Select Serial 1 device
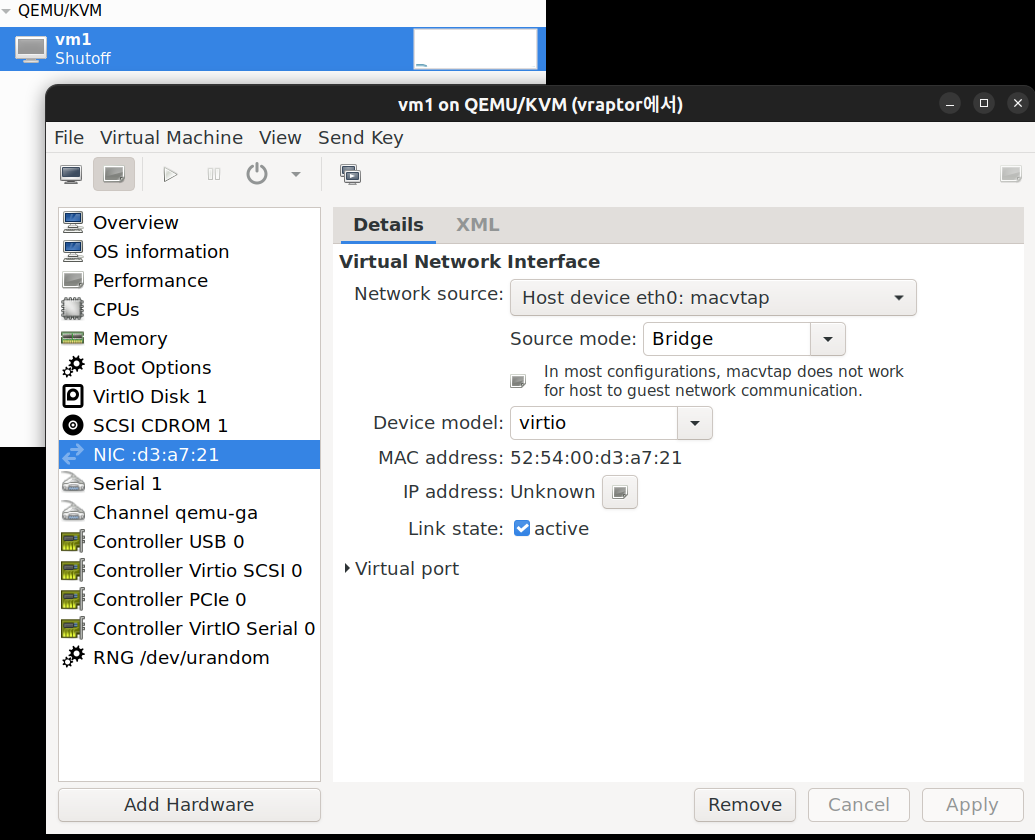 click(189, 484)
